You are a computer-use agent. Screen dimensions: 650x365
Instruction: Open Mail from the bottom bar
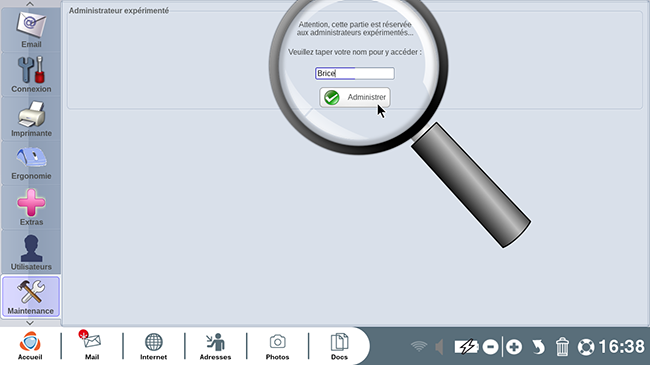click(x=92, y=346)
